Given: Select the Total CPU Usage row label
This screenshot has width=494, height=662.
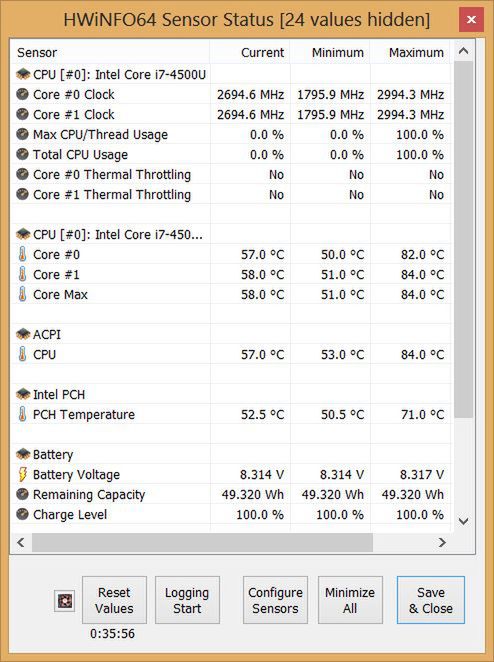Looking at the screenshot, I should click(80, 155).
